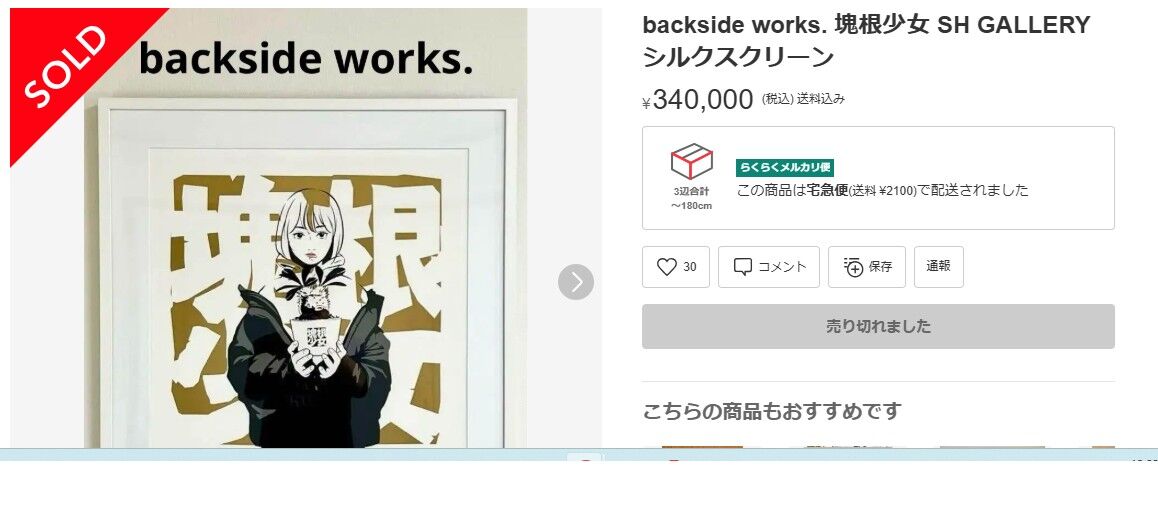Viewport: 1158px width, 518px height.
Task: Click the 通報 report button
Action: 939,267
